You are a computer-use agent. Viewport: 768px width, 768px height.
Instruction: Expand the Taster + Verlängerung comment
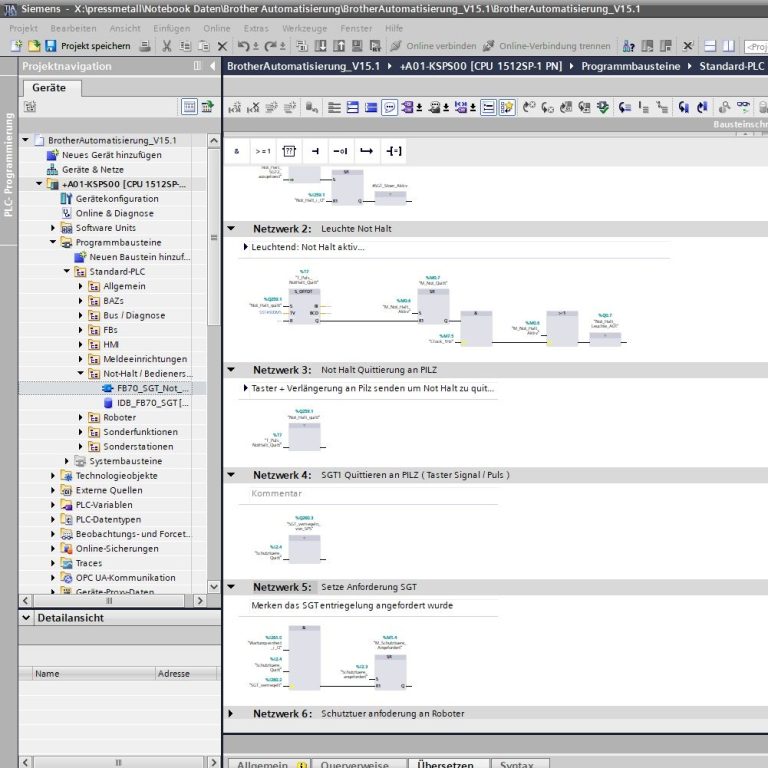pyautogui.click(x=245, y=388)
